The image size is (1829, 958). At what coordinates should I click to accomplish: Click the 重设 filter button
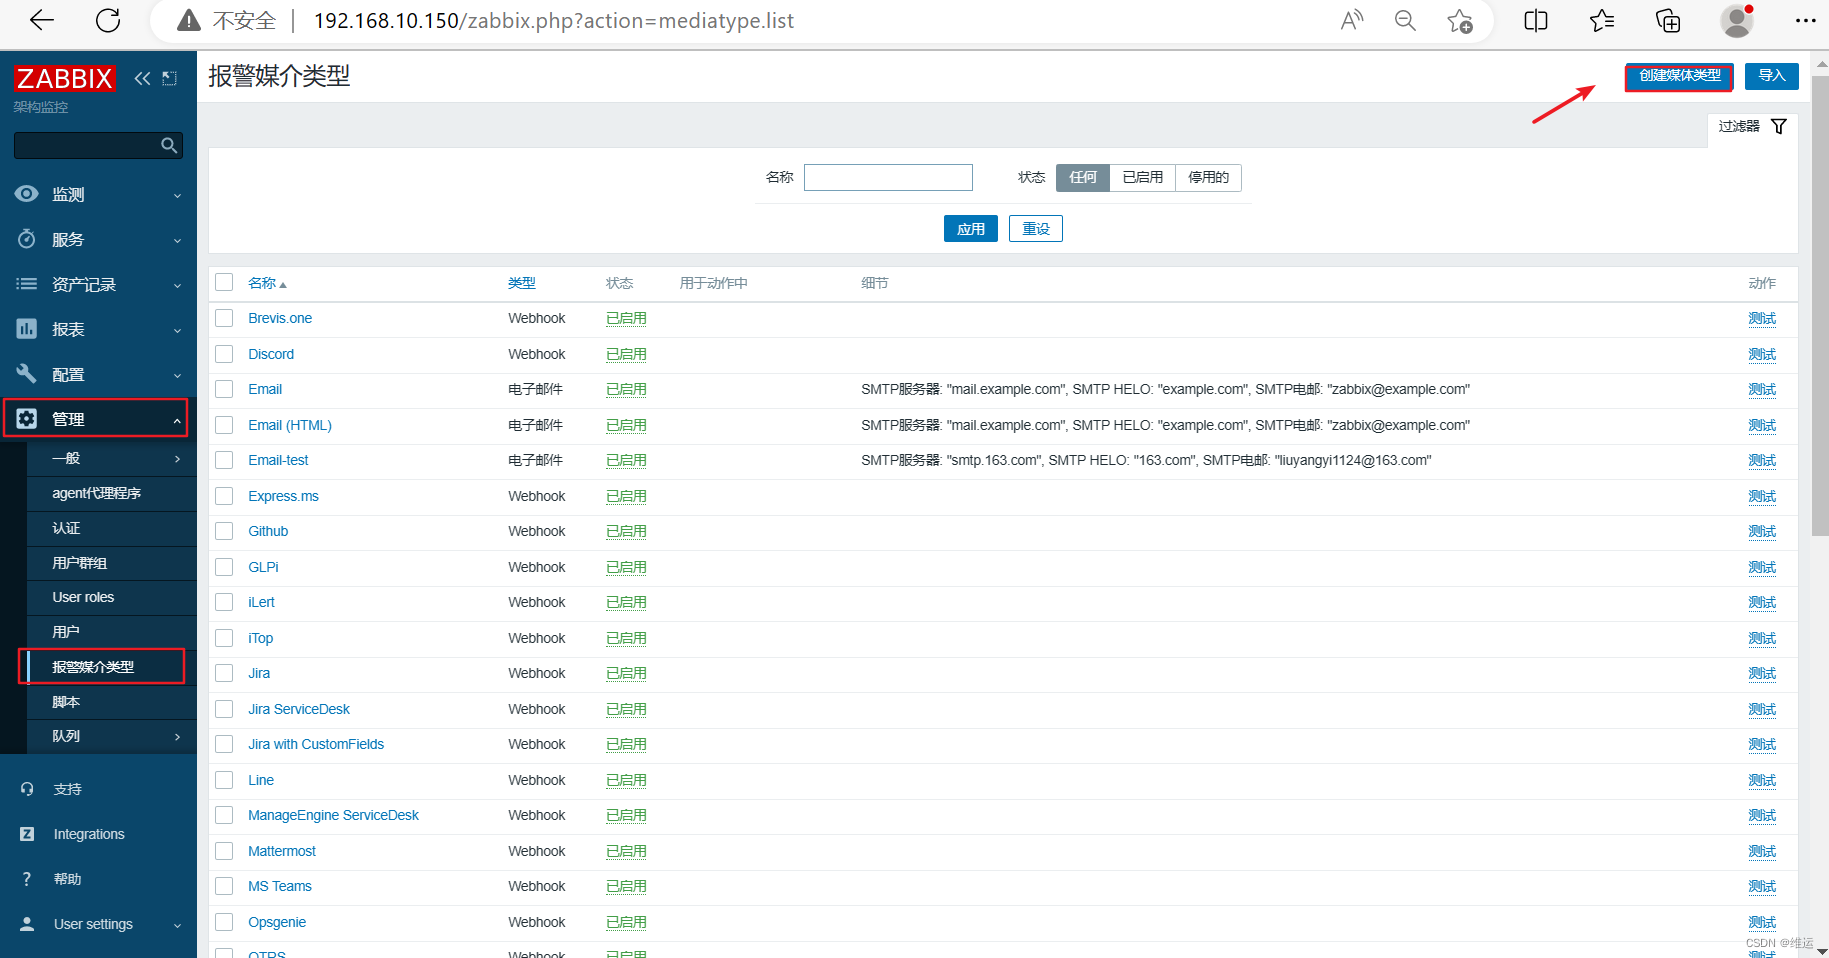point(1036,229)
